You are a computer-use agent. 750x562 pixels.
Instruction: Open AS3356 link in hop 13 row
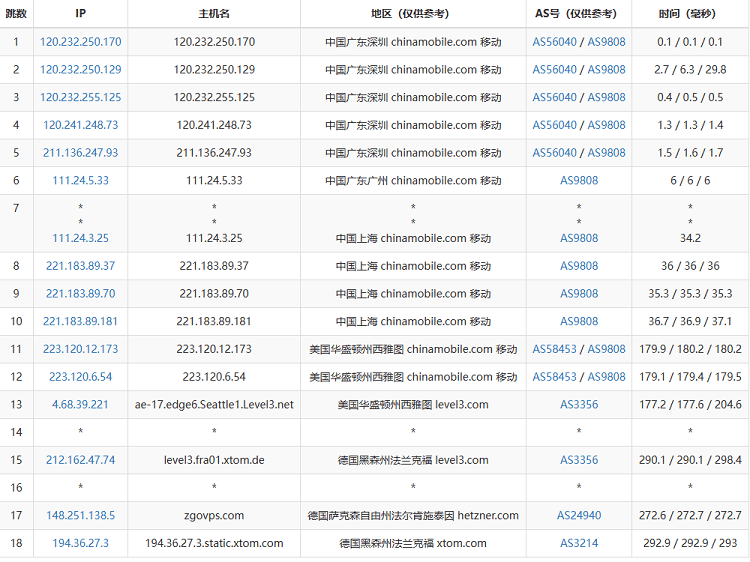pos(579,405)
